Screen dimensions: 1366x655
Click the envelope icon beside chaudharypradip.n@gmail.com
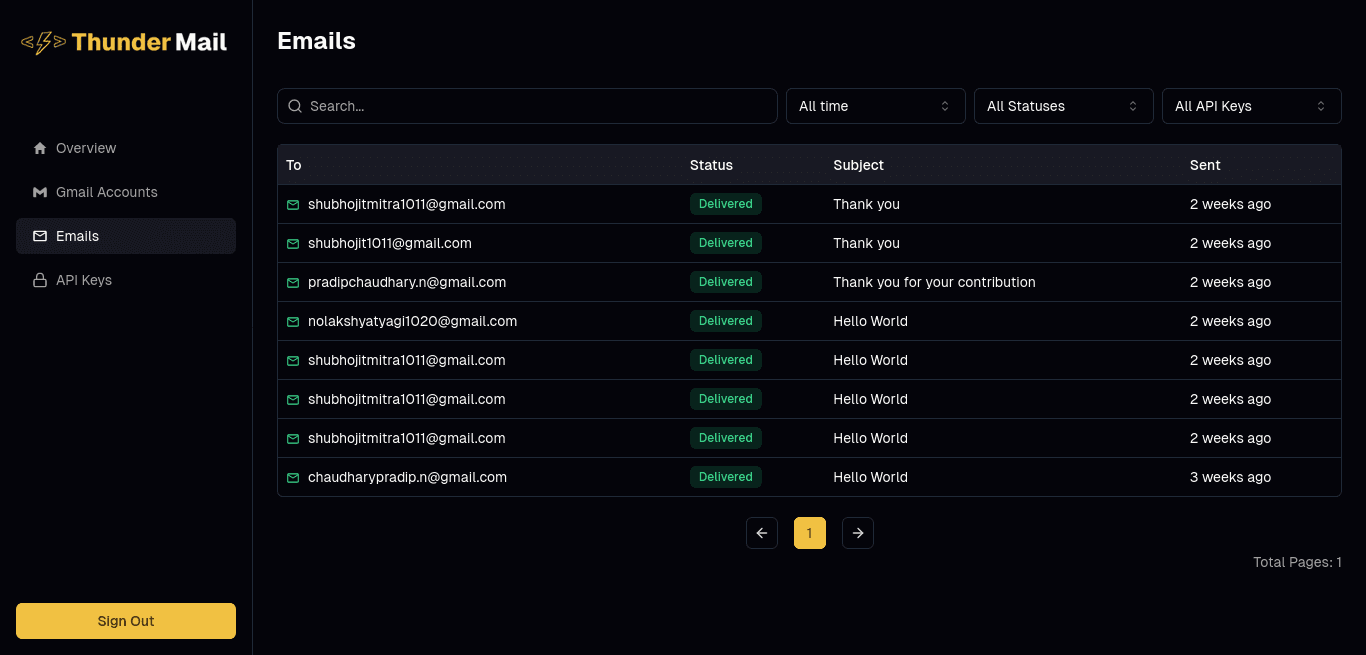(292, 477)
